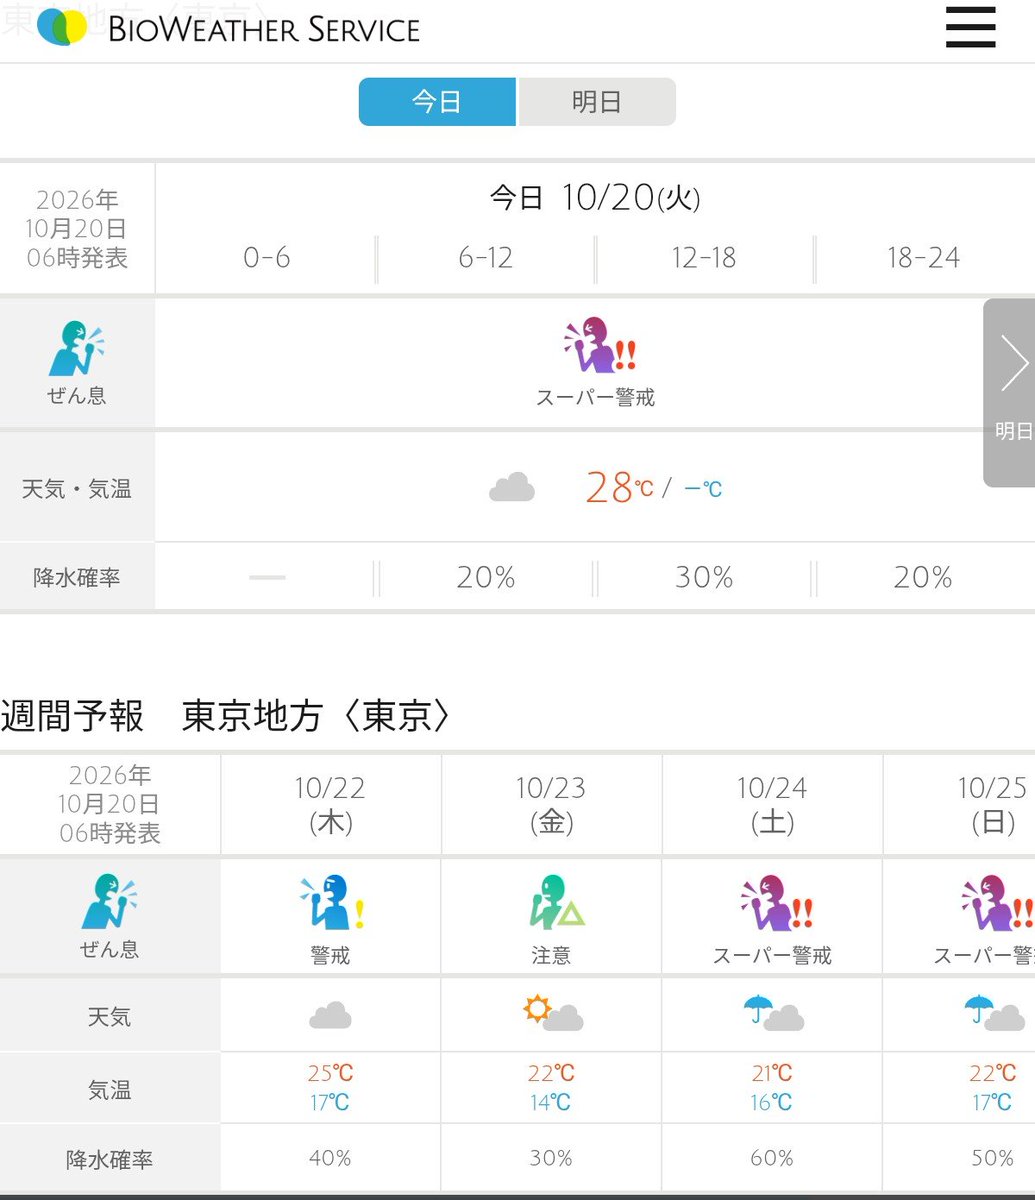Switch to the 明日 tab
The image size is (1035, 1200).
coord(597,102)
